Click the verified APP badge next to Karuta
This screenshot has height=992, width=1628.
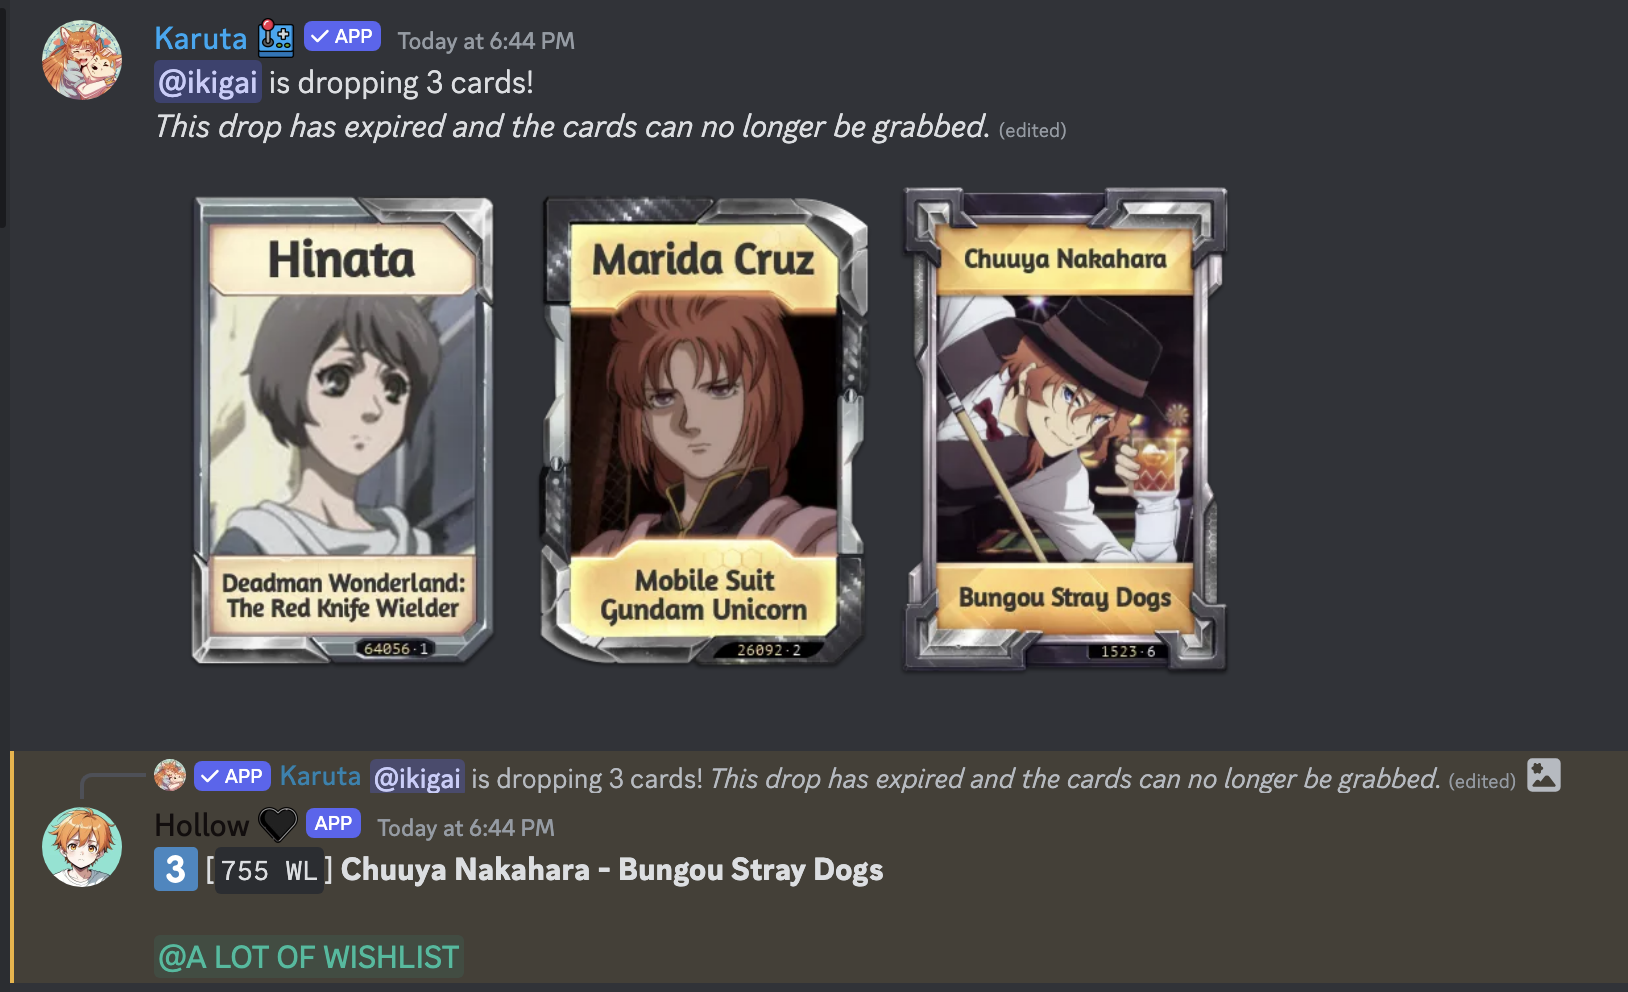tap(342, 37)
